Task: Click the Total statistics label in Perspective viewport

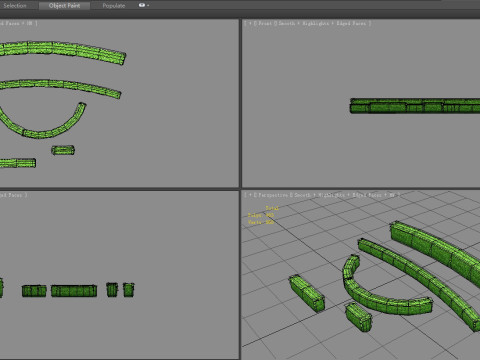Action: click(272, 208)
